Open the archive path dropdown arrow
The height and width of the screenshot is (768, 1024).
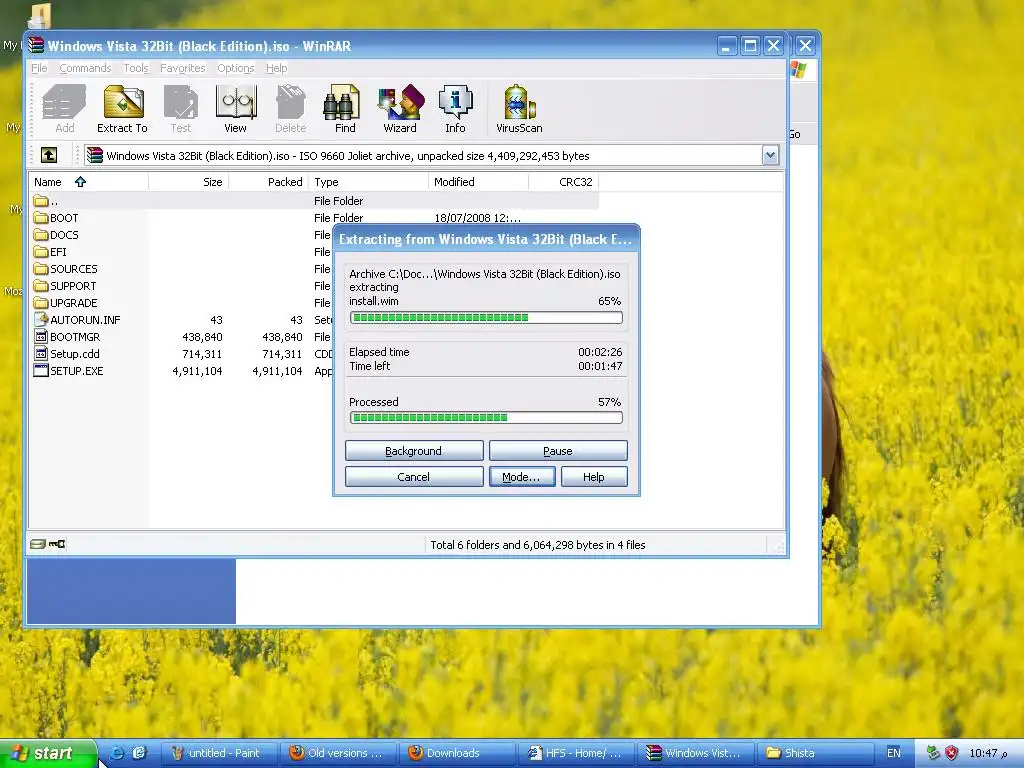770,155
